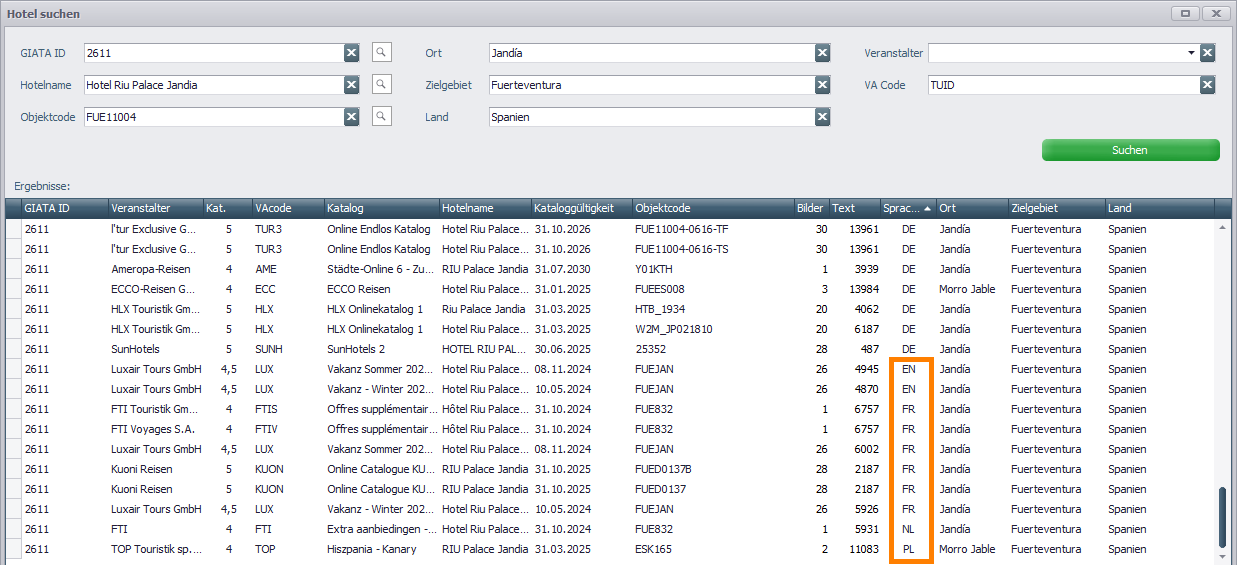The width and height of the screenshot is (1237, 565).
Task: Sort by GIATA ID column header
Action: tap(64, 208)
